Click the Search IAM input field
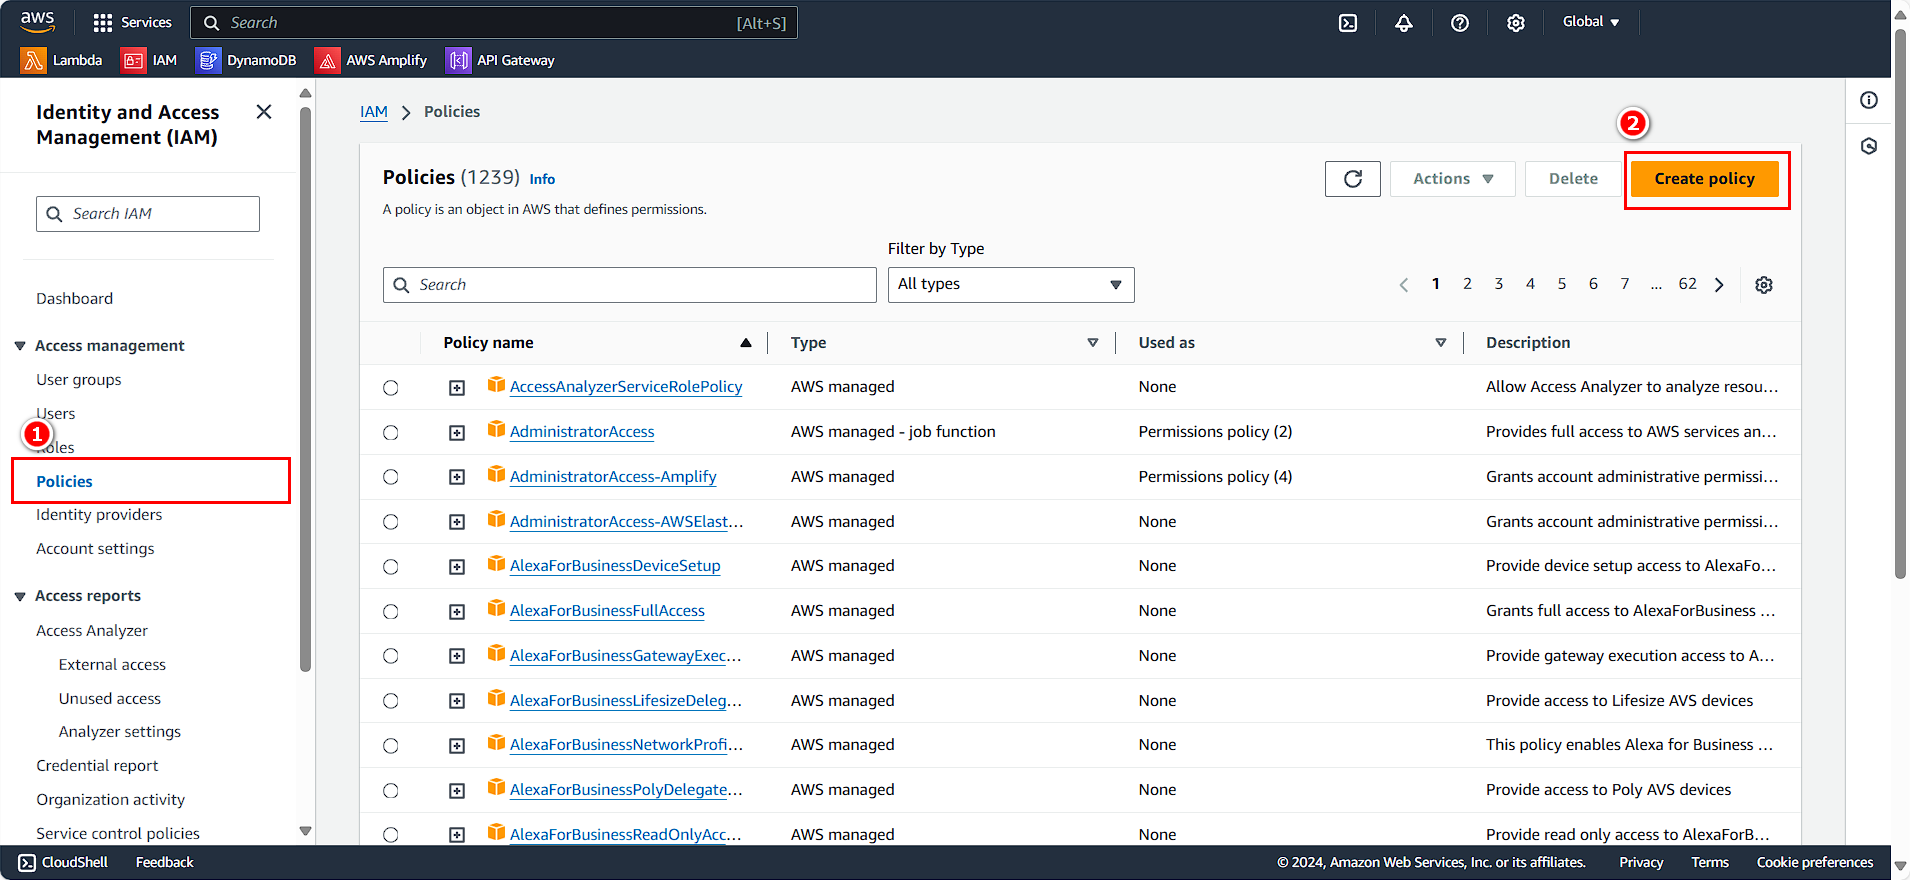 (x=148, y=214)
